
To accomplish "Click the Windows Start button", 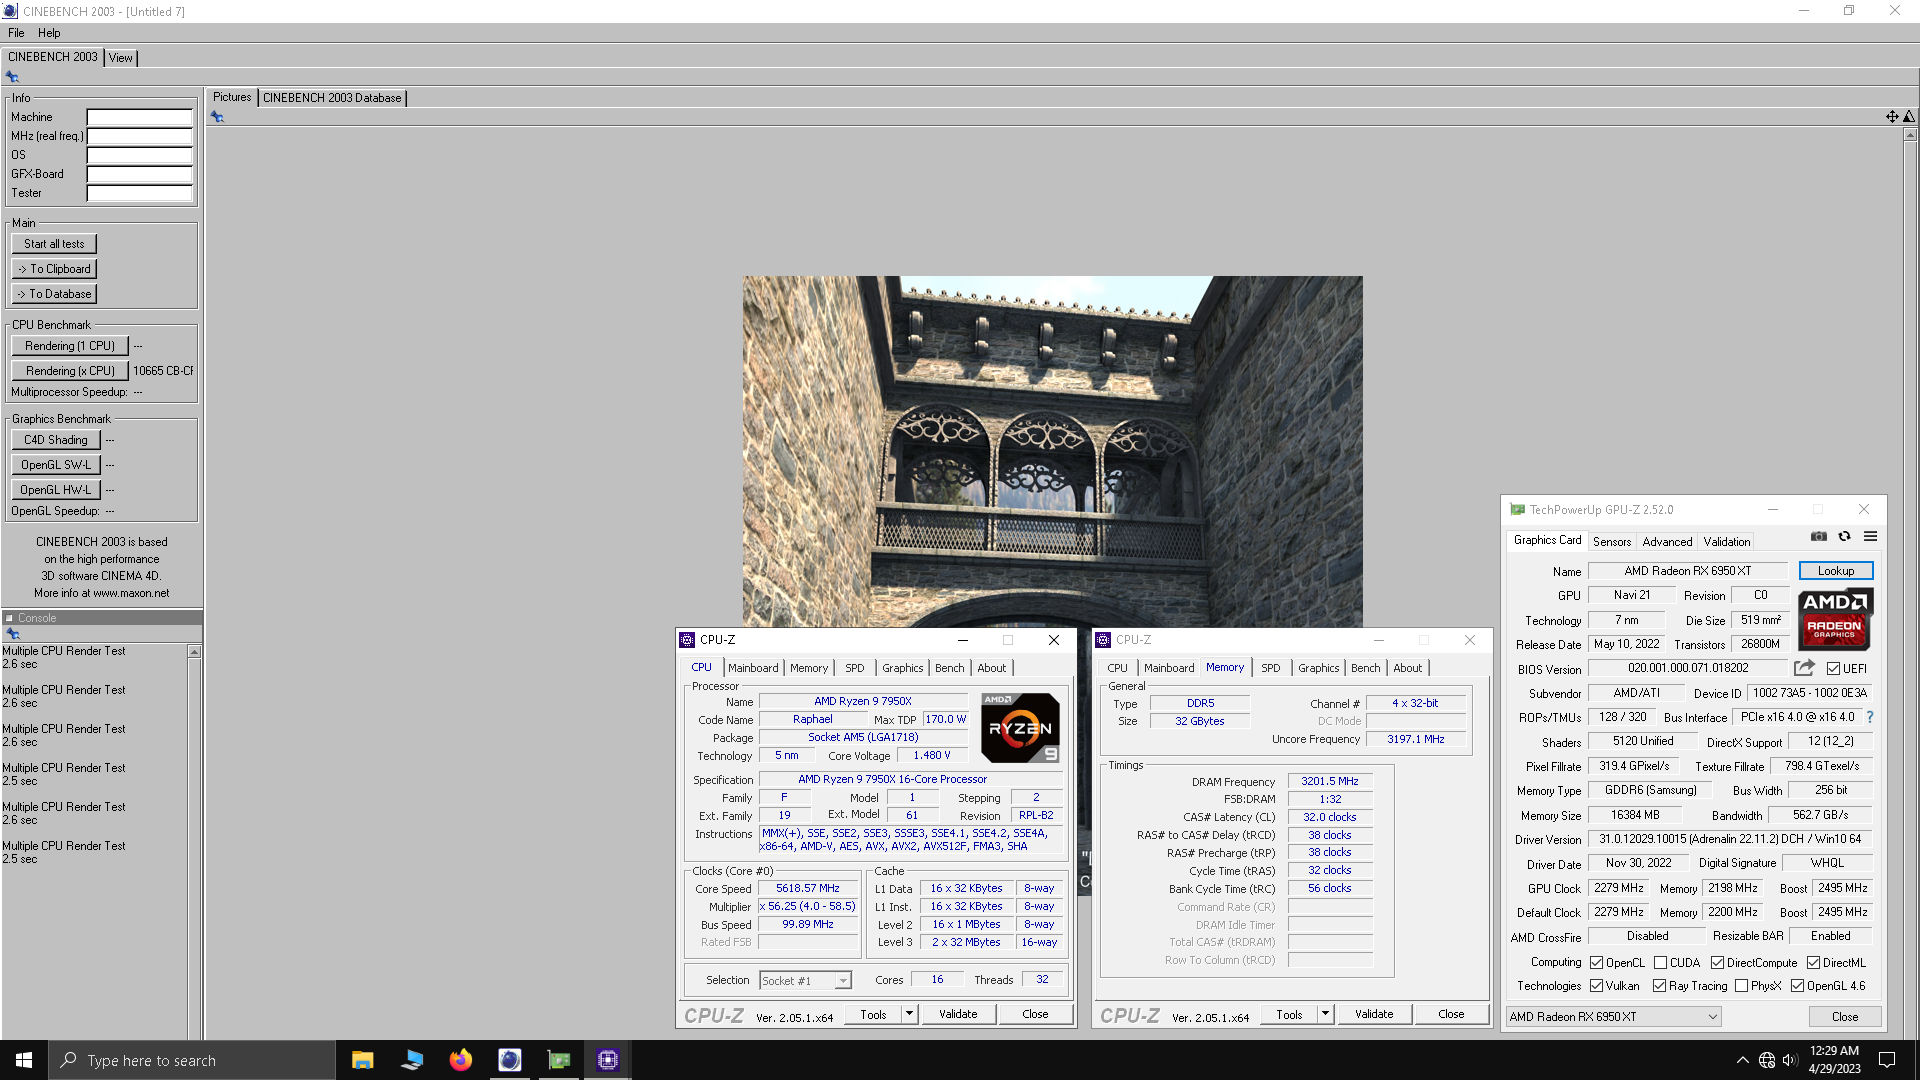I will tap(24, 1060).
